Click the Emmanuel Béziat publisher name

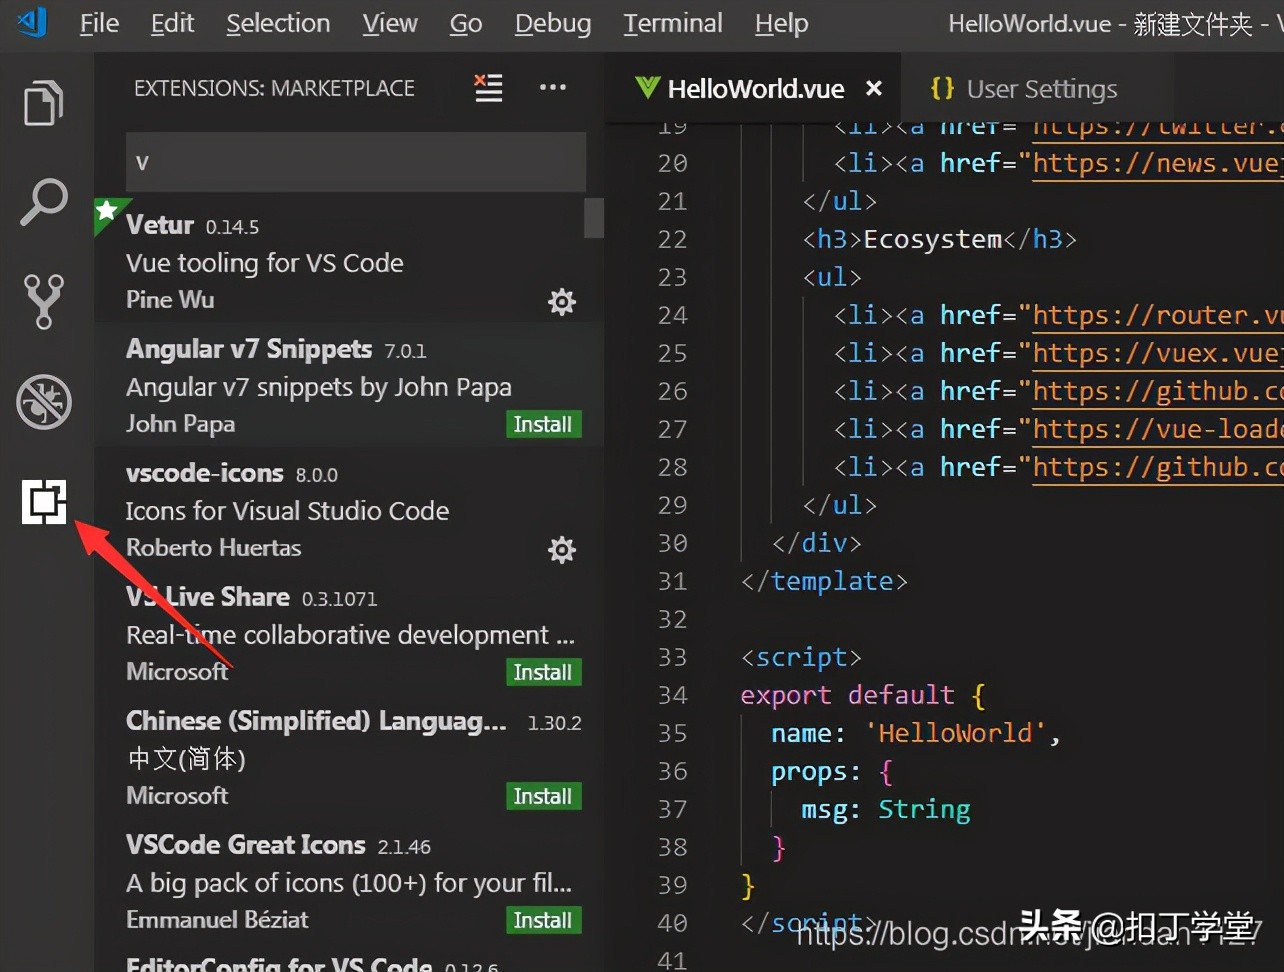(x=217, y=920)
